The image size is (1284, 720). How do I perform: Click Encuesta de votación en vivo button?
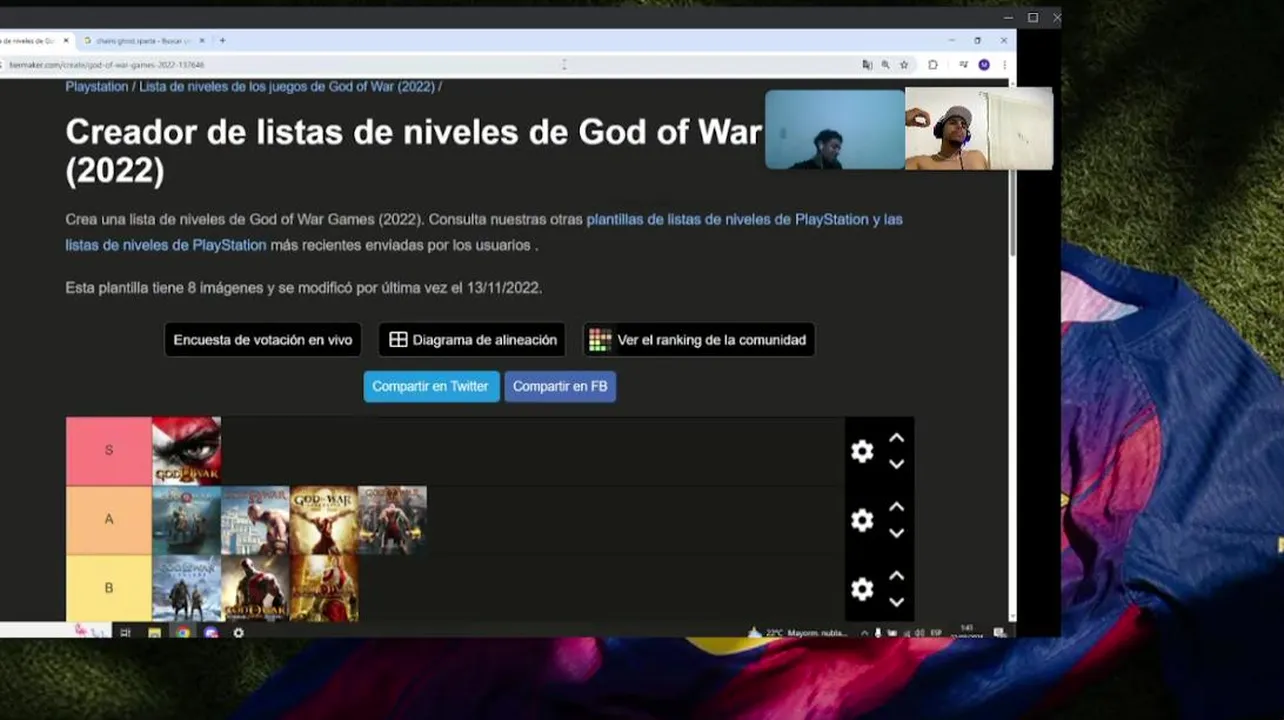click(263, 340)
